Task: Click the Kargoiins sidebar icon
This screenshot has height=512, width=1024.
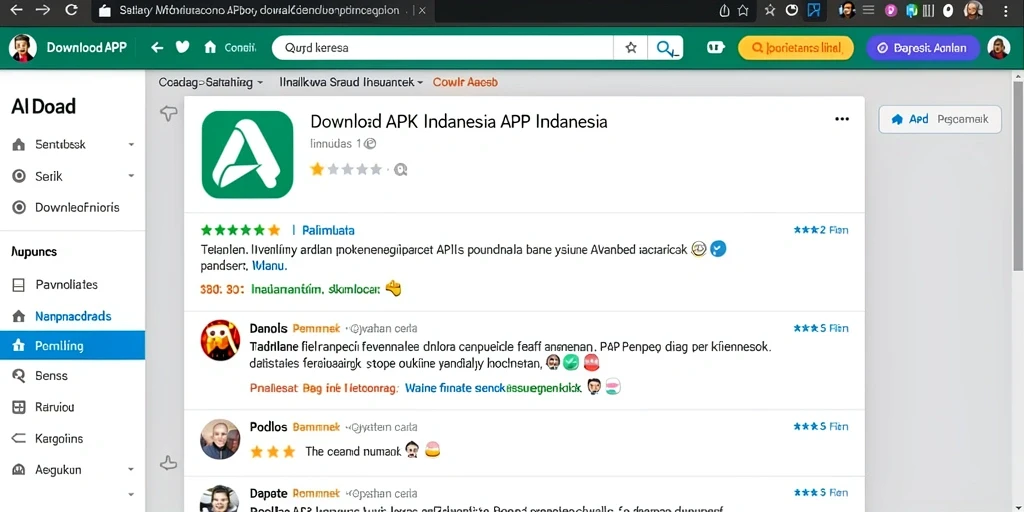Action: (19, 438)
